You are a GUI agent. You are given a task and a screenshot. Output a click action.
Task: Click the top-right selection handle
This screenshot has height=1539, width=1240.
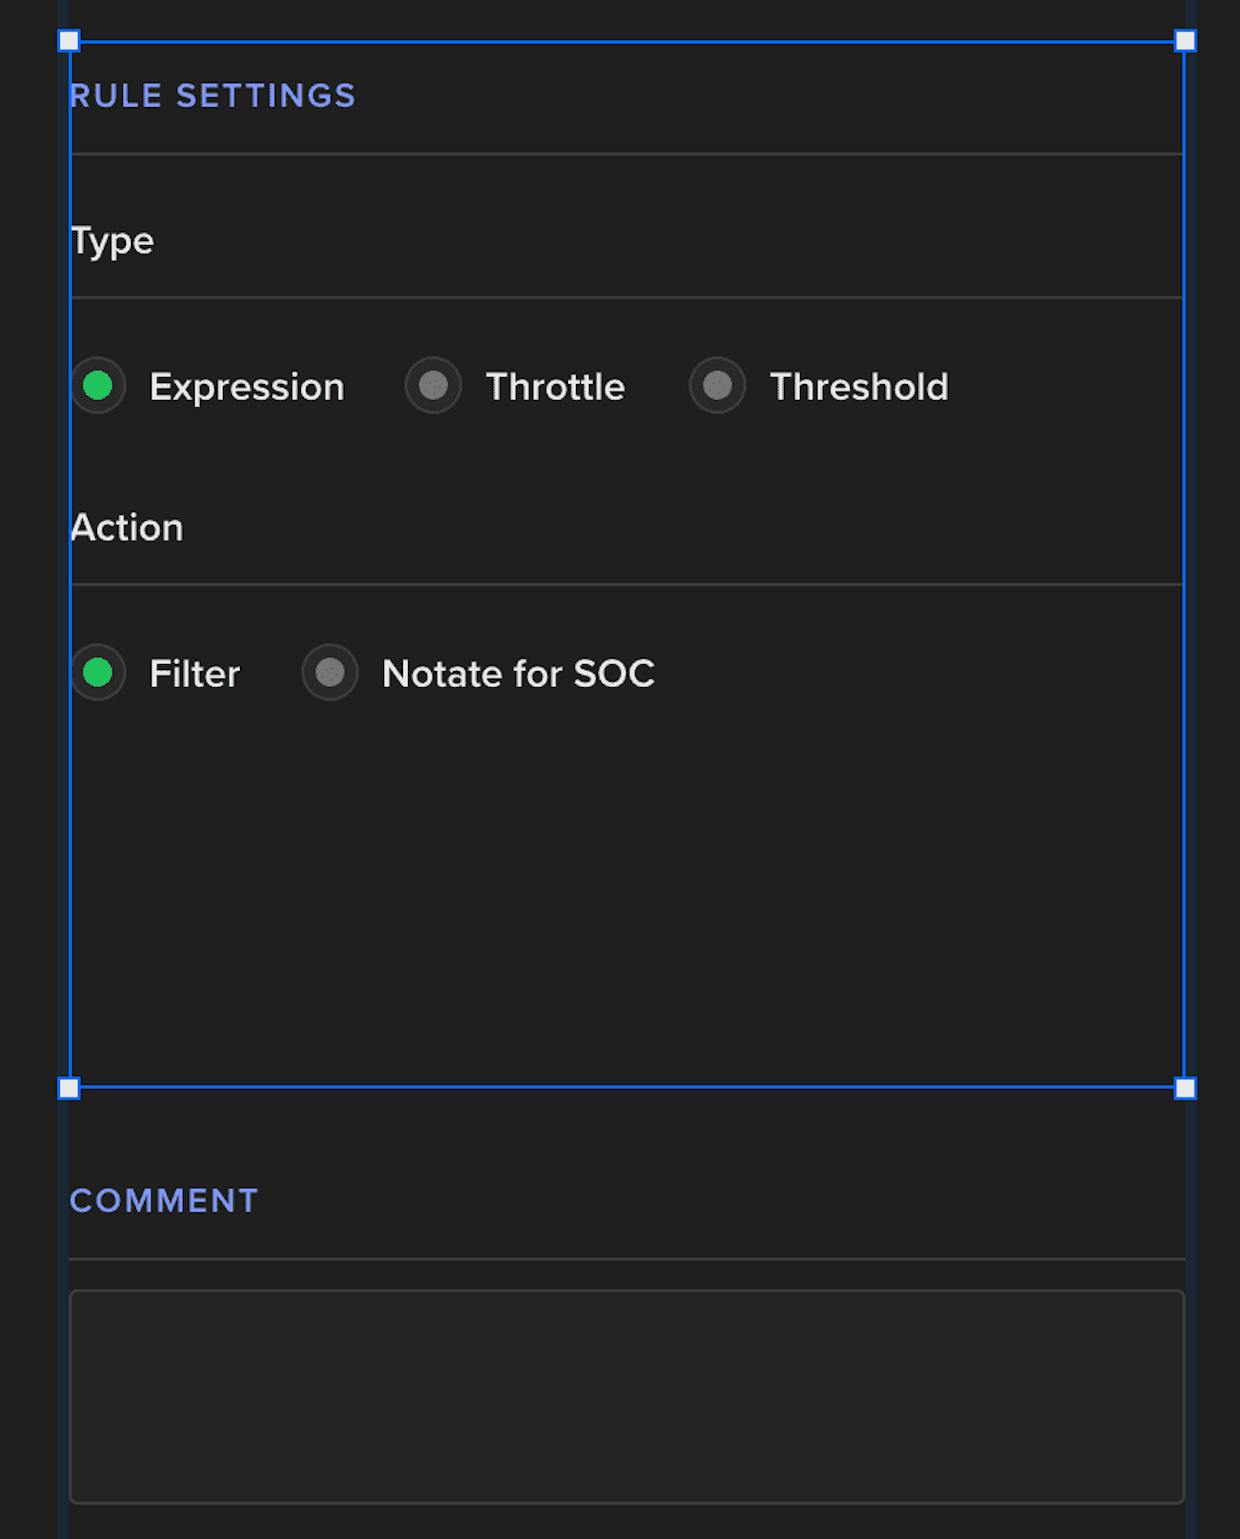(1185, 41)
